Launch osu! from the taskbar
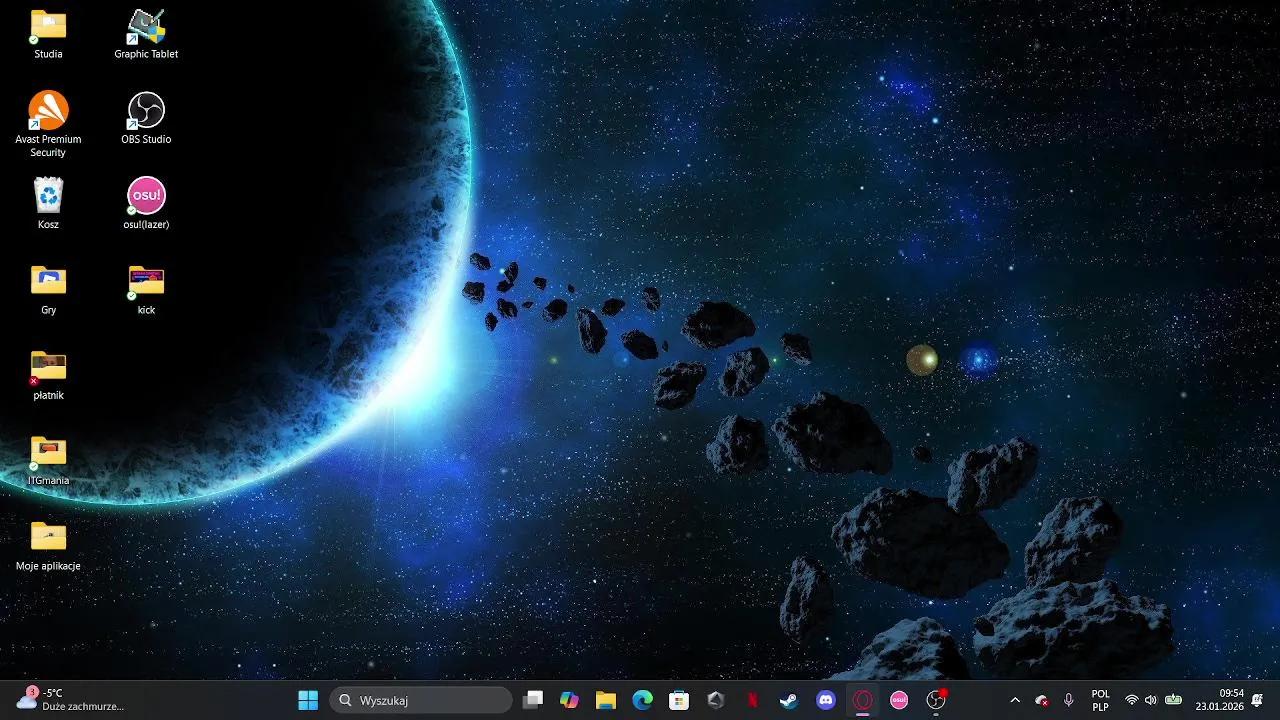 point(899,700)
